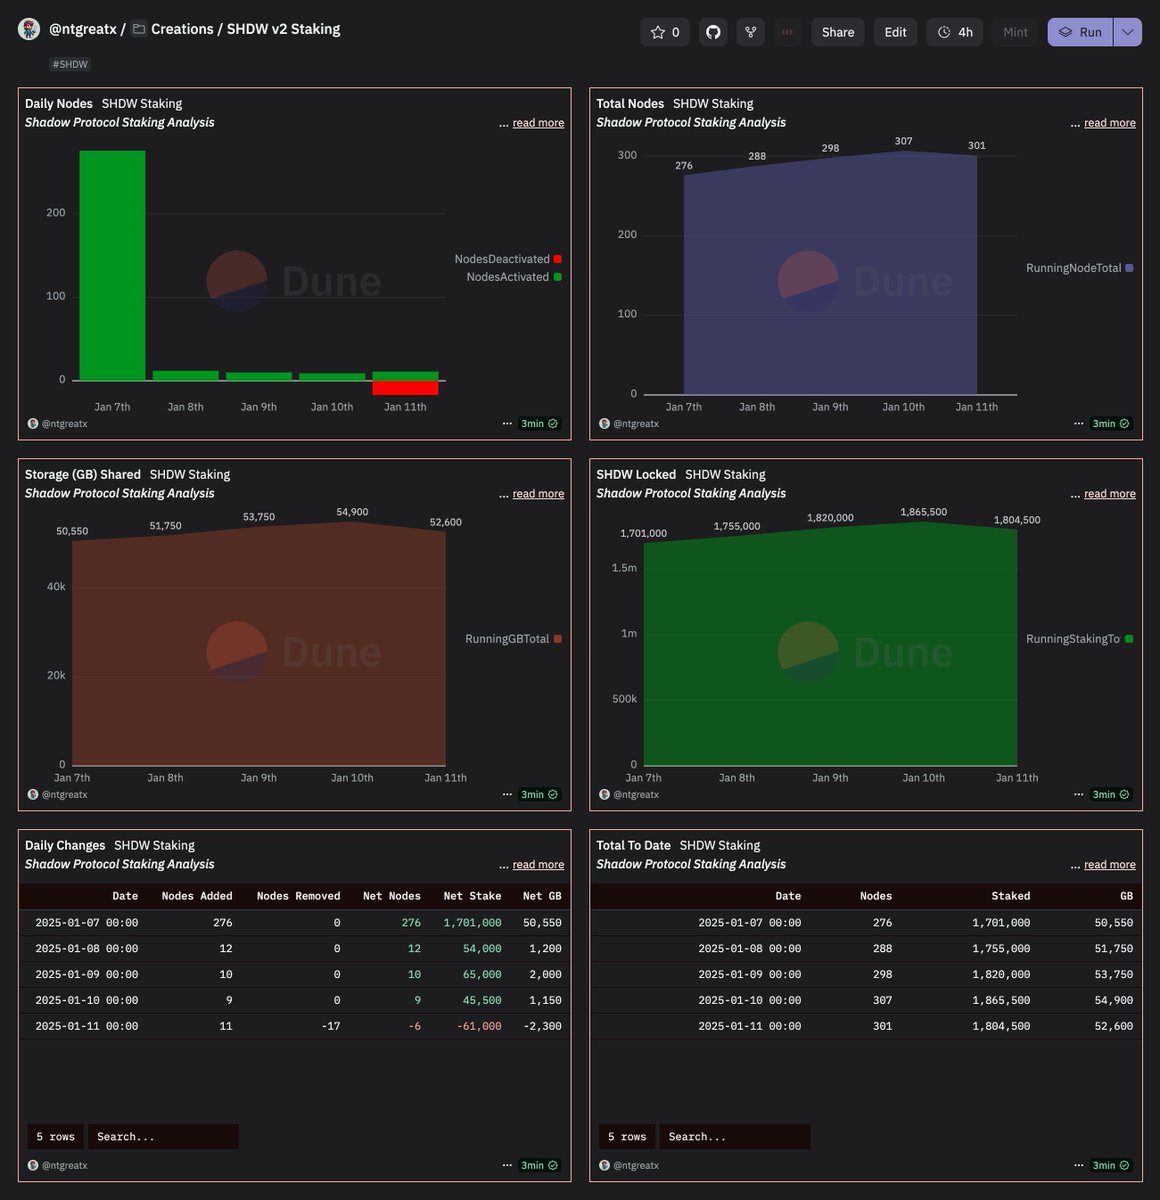Focus the Search field in Total To Date table
Image resolution: width=1160 pixels, height=1200 pixels.
(735, 1137)
